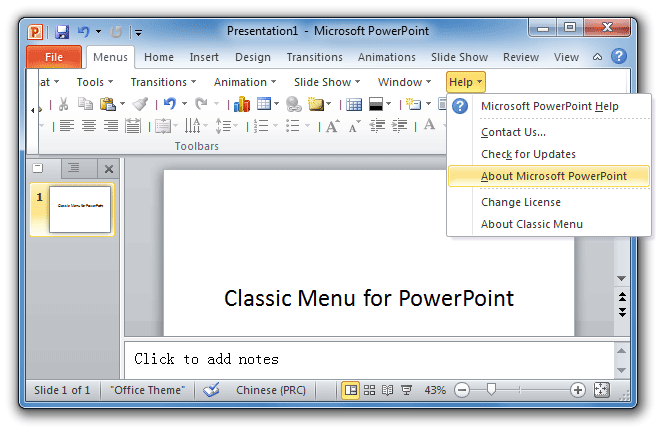Image resolution: width=661 pixels, height=433 pixels.
Task: Expand the Window classic menu
Action: [x=404, y=82]
